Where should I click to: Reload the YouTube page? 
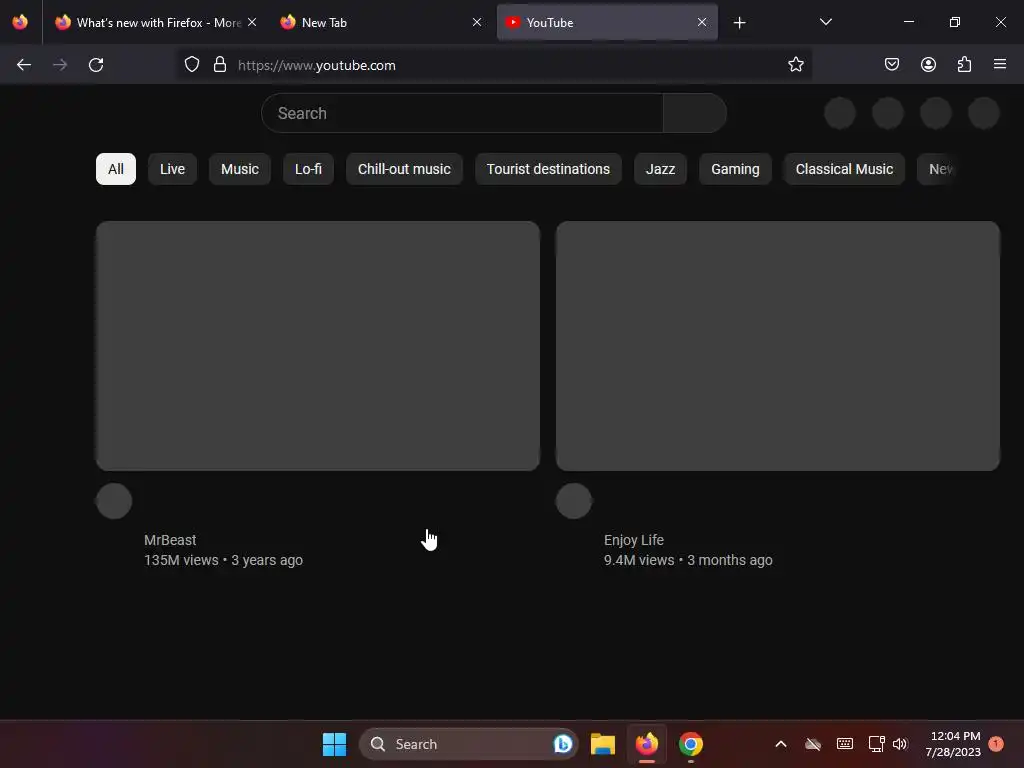click(x=96, y=65)
